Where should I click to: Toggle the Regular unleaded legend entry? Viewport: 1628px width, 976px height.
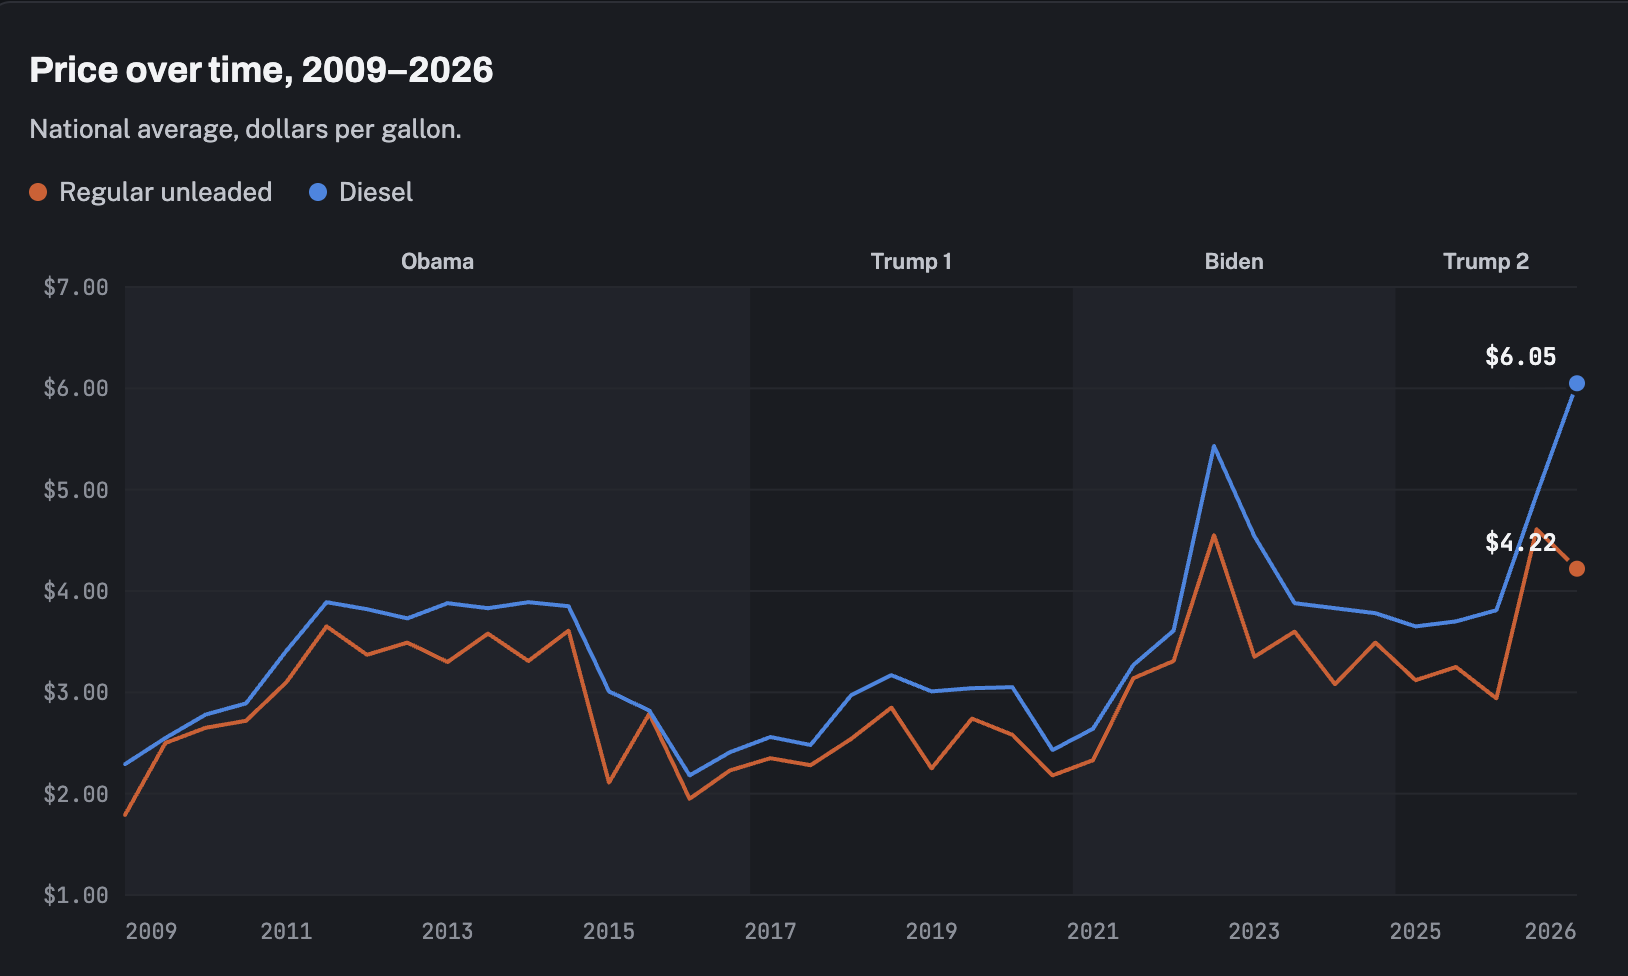(151, 192)
